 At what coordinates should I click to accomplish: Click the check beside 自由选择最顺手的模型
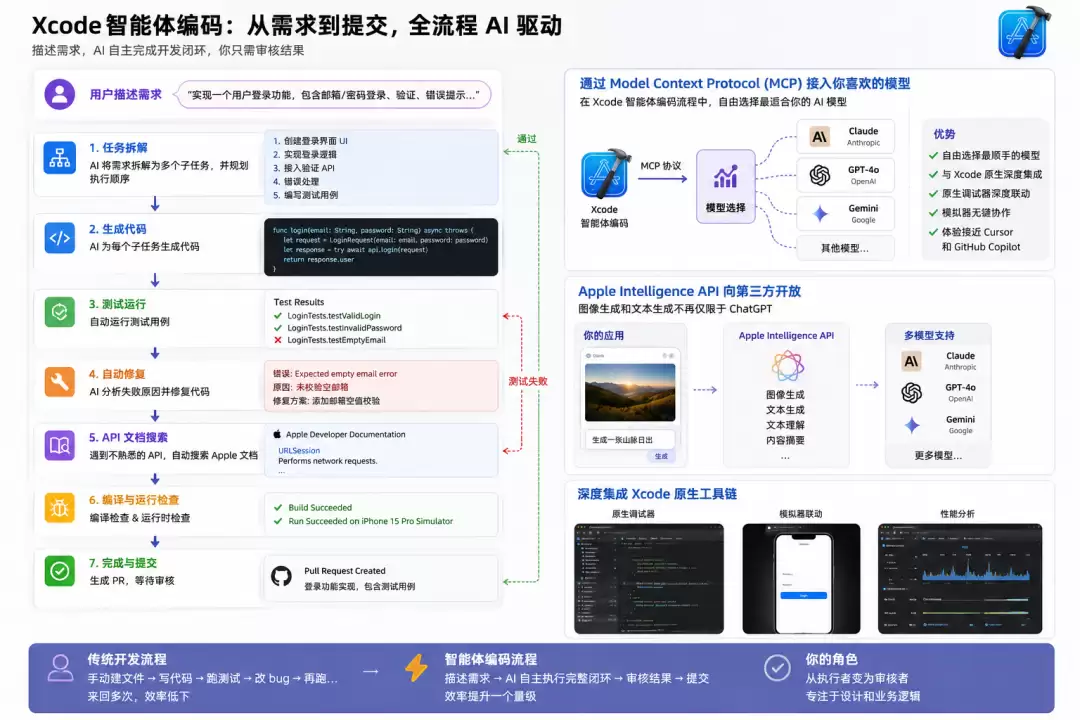pos(933,155)
